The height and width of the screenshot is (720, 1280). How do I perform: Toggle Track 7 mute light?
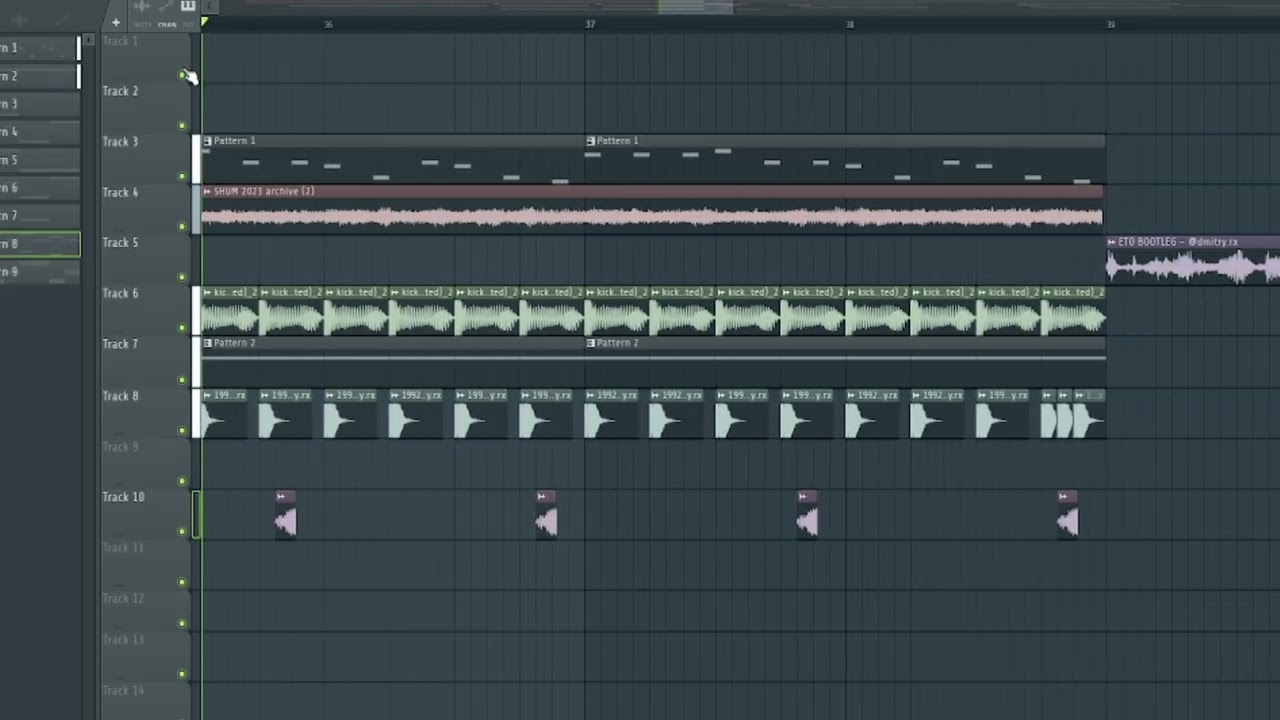tap(182, 380)
